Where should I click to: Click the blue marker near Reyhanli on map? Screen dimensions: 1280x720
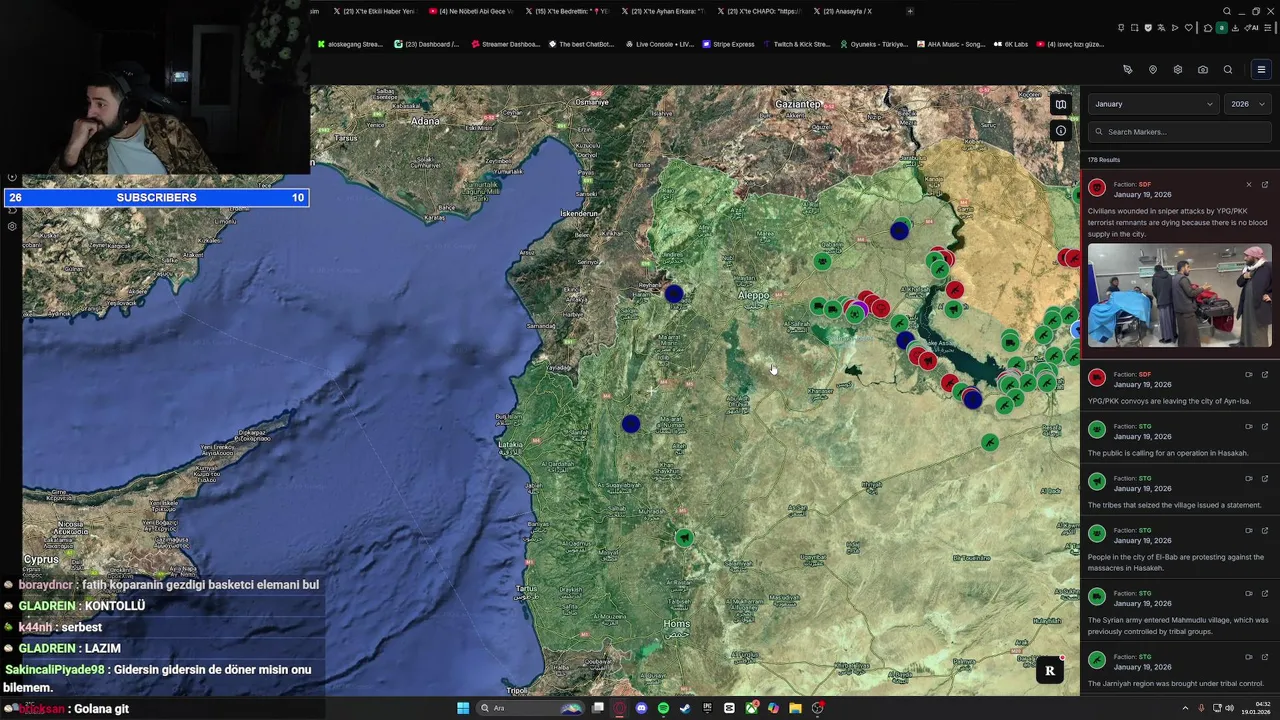coord(674,294)
